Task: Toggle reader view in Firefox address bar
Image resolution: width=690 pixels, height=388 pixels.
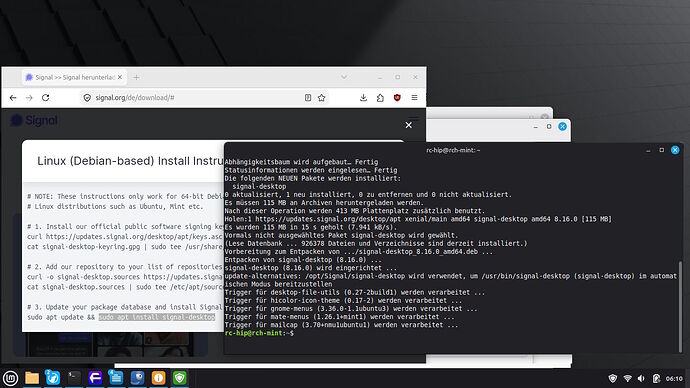Action: coord(308,98)
